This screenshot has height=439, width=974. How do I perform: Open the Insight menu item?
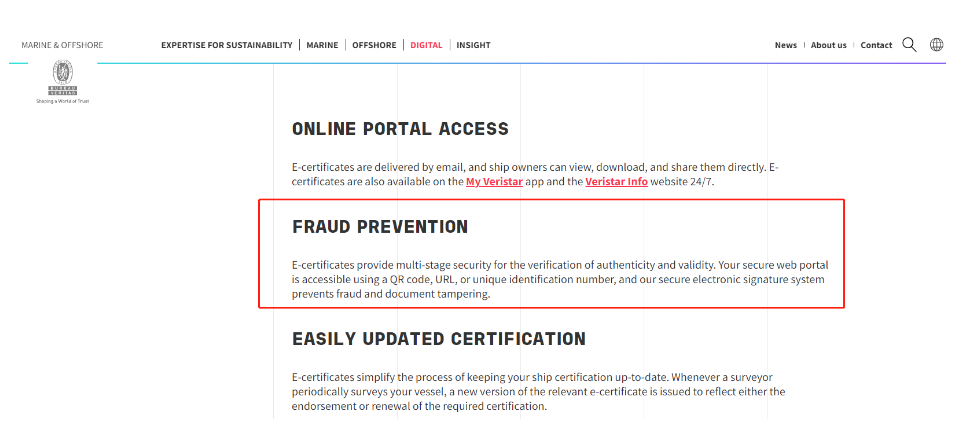[473, 45]
